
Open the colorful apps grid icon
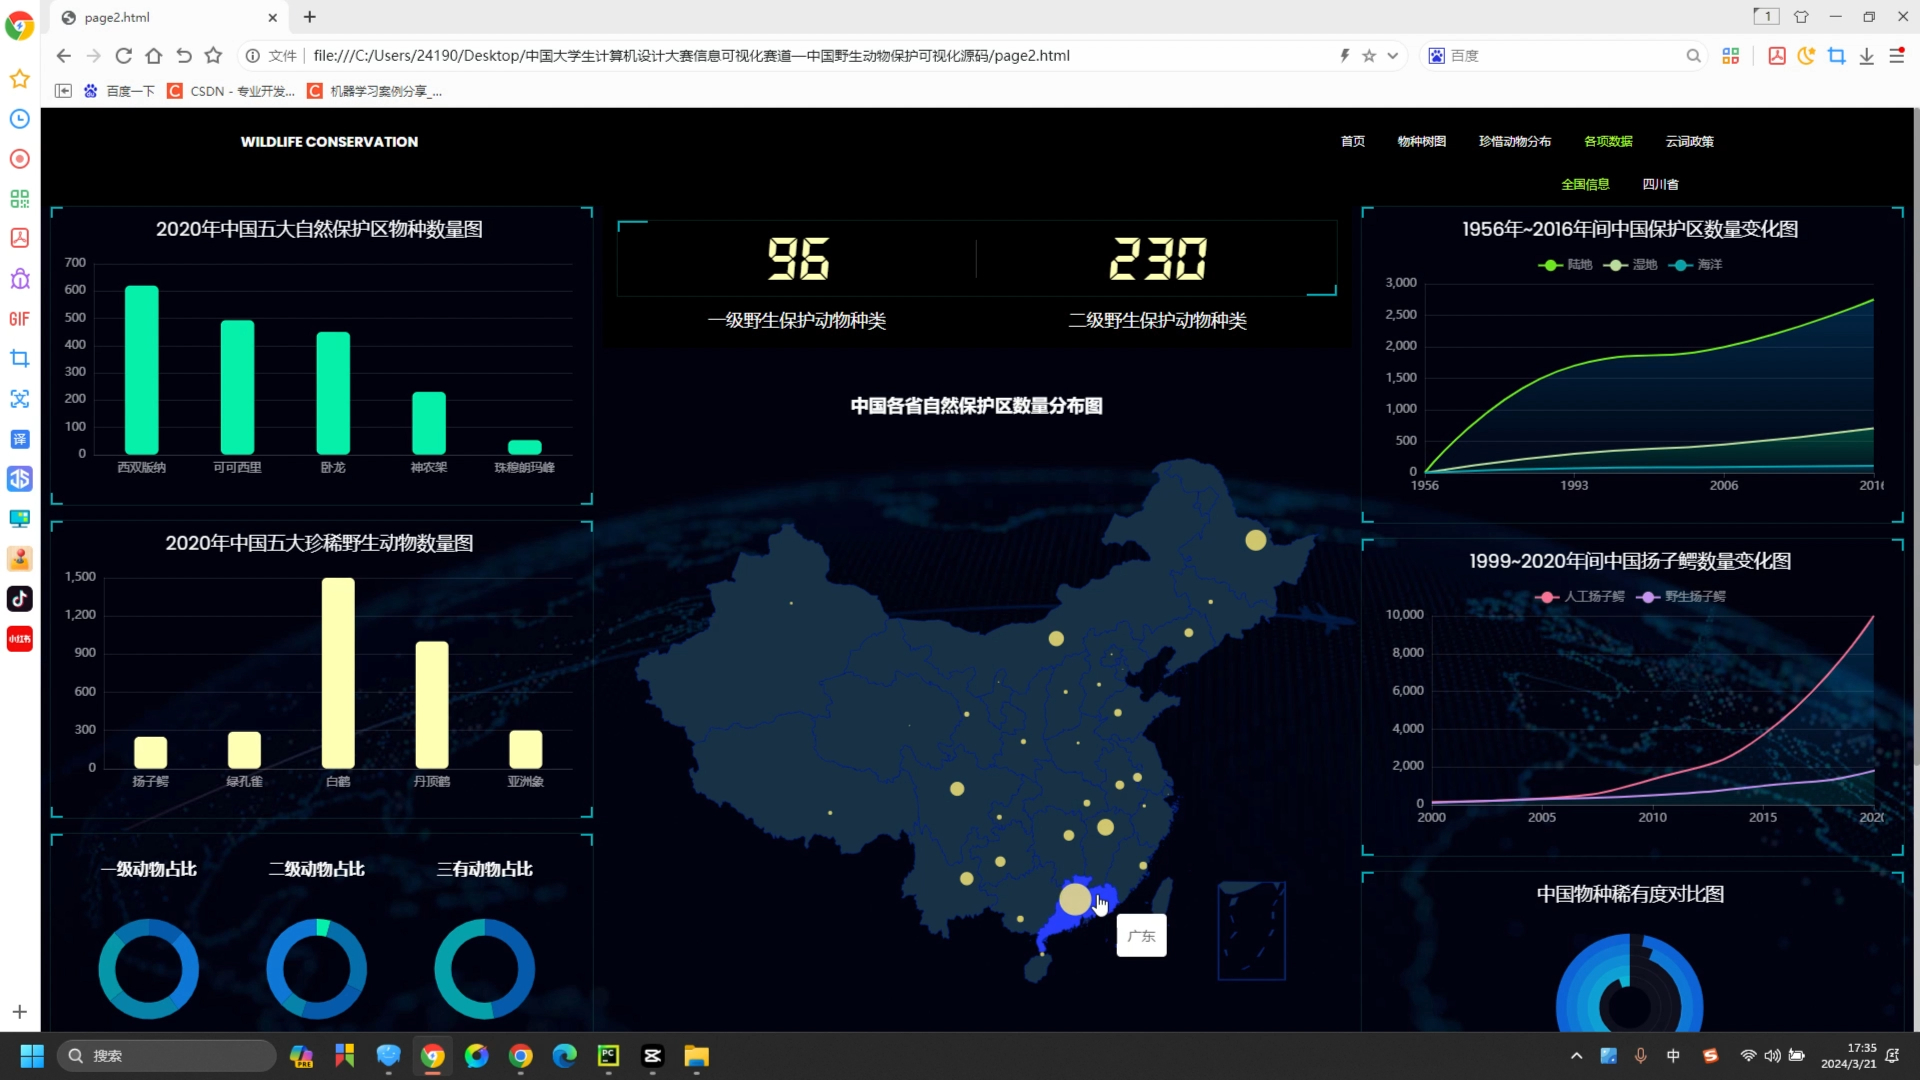click(1731, 56)
